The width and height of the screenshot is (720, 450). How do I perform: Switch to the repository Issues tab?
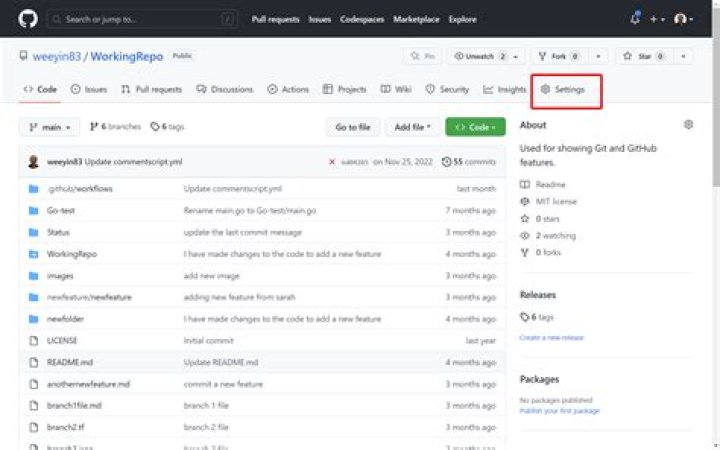click(89, 89)
